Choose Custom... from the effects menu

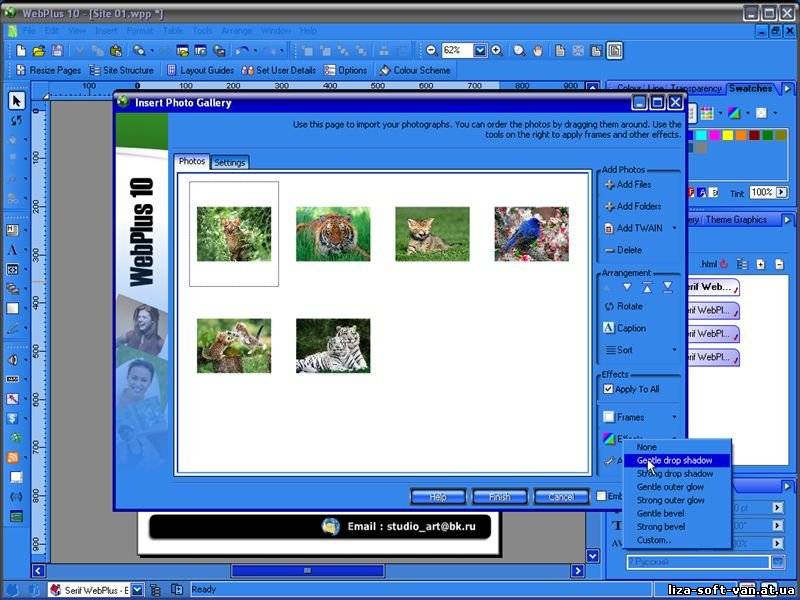click(x=678, y=540)
